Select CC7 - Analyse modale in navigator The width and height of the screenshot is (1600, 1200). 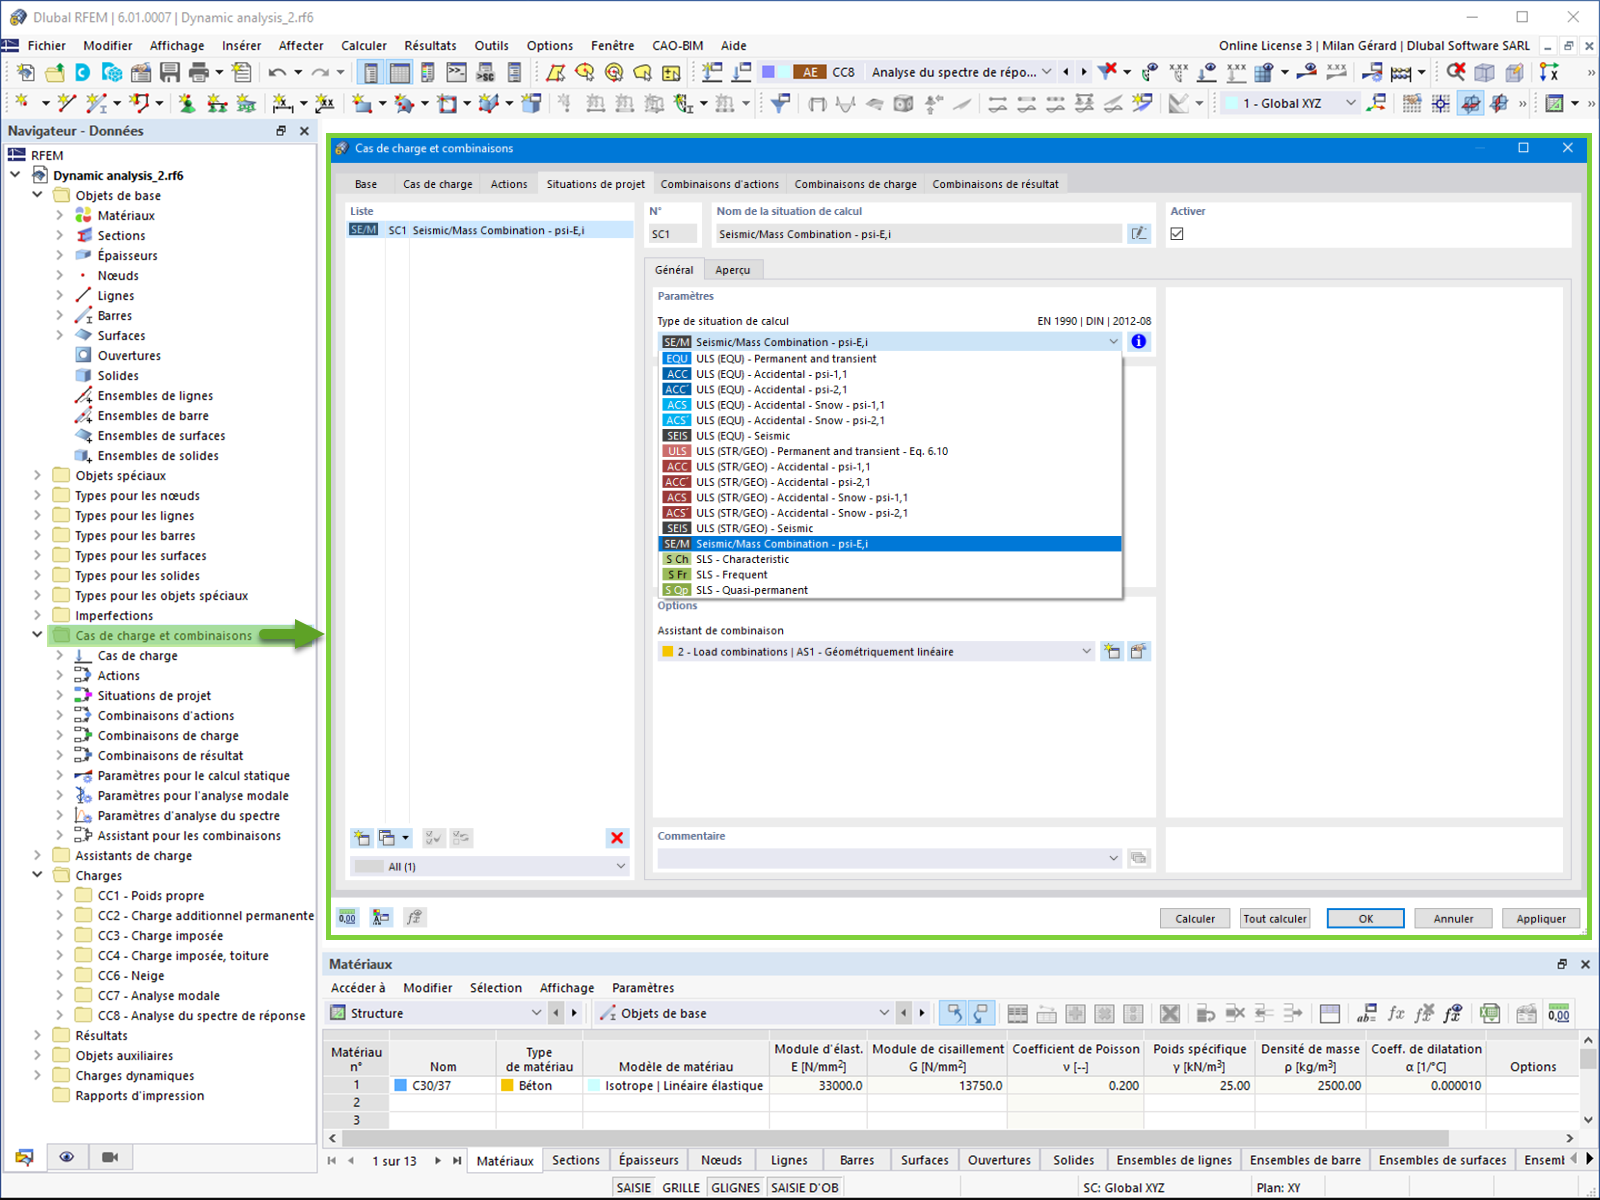(x=159, y=995)
